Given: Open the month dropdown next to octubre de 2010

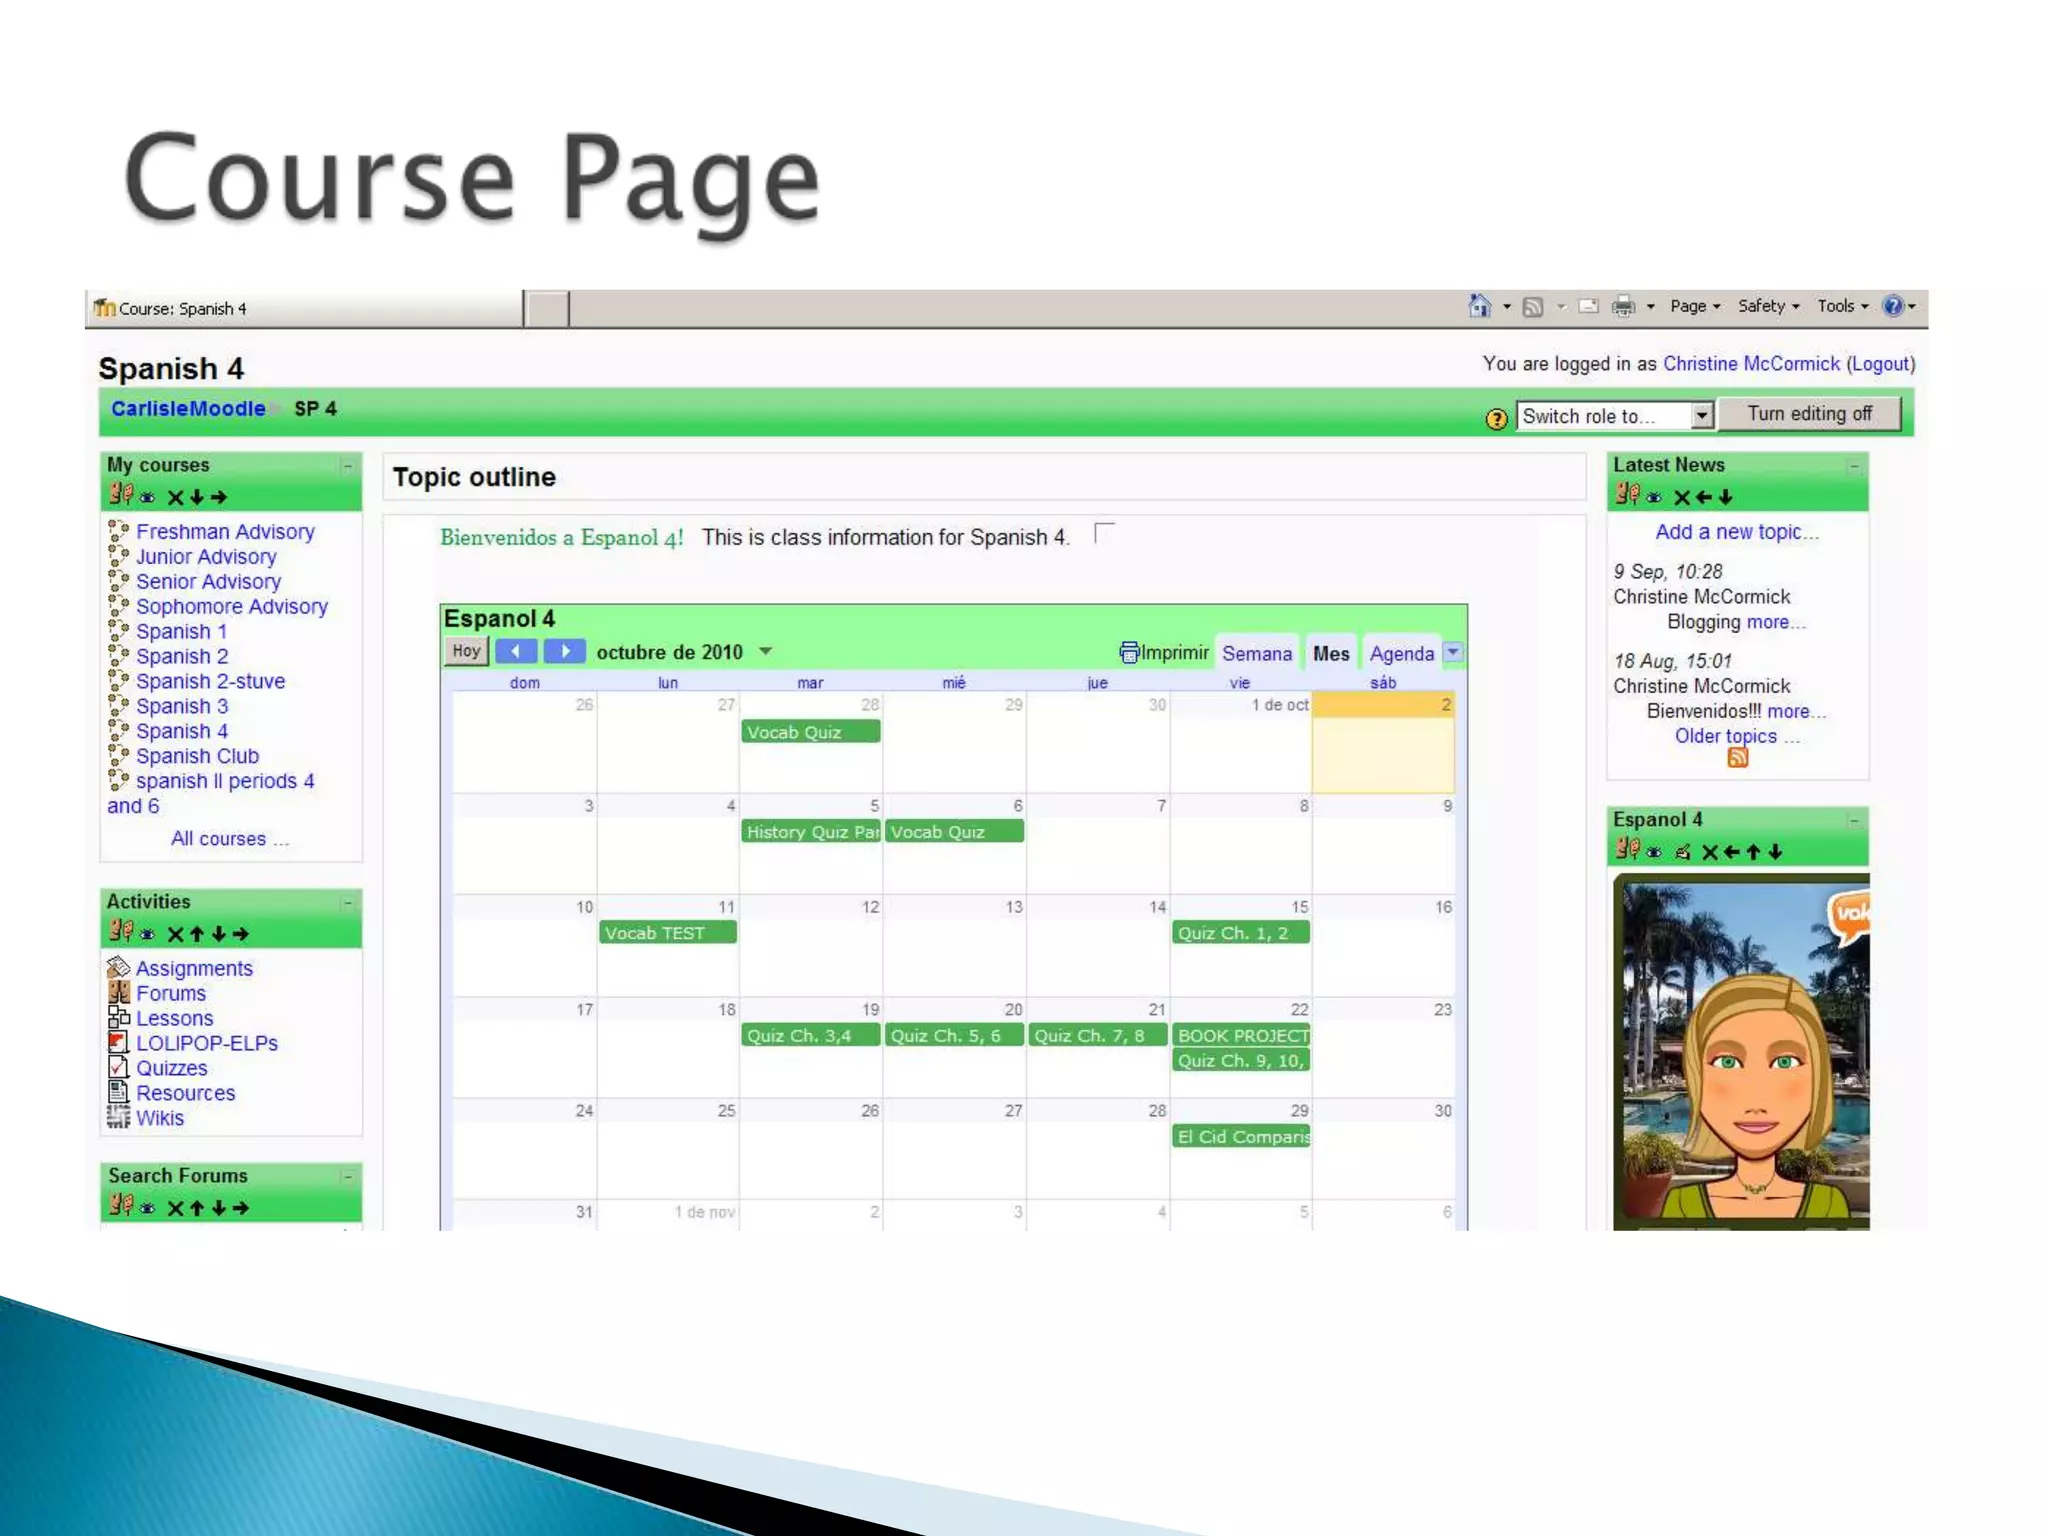Looking at the screenshot, I should tap(766, 652).
